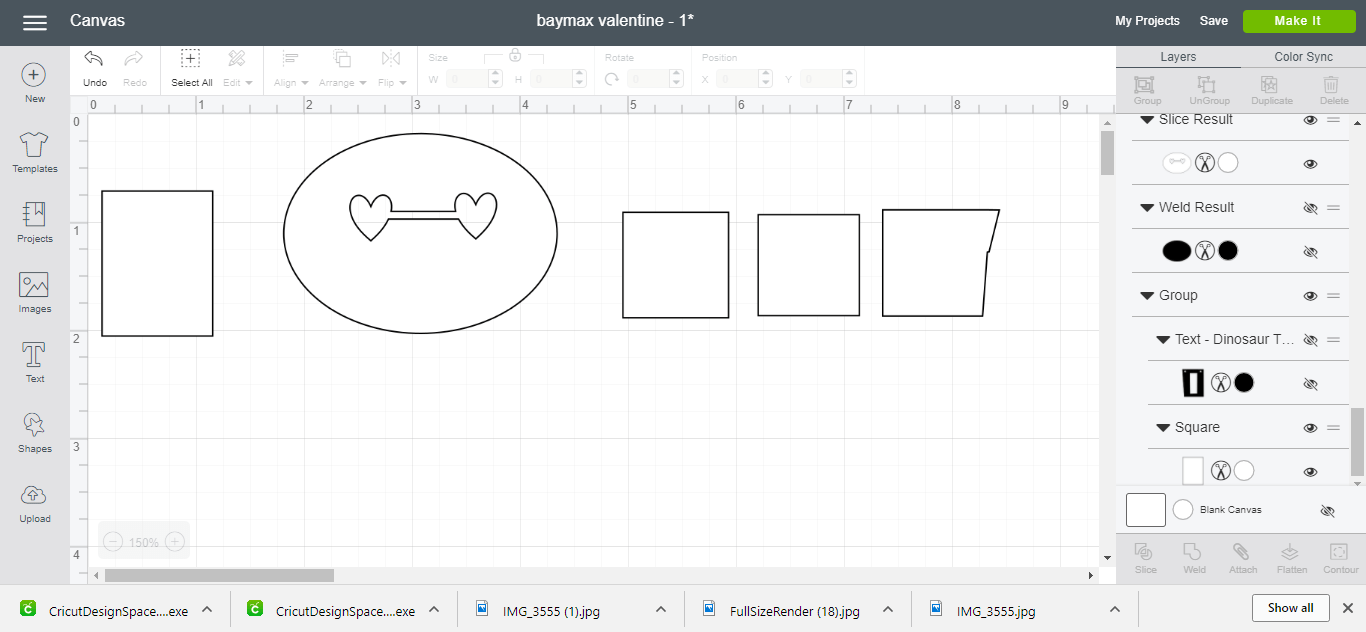This screenshot has width=1366, height=632.
Task: Hide the Group layer
Action: (1310, 296)
